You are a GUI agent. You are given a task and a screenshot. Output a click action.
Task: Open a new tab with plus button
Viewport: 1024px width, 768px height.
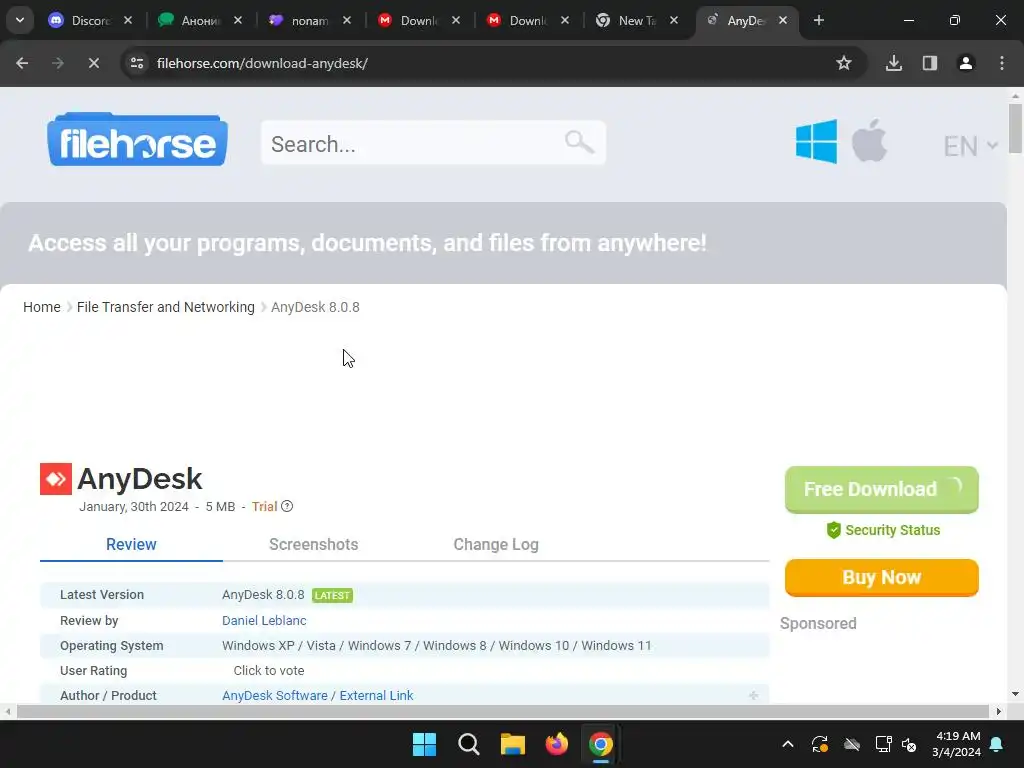tap(819, 20)
